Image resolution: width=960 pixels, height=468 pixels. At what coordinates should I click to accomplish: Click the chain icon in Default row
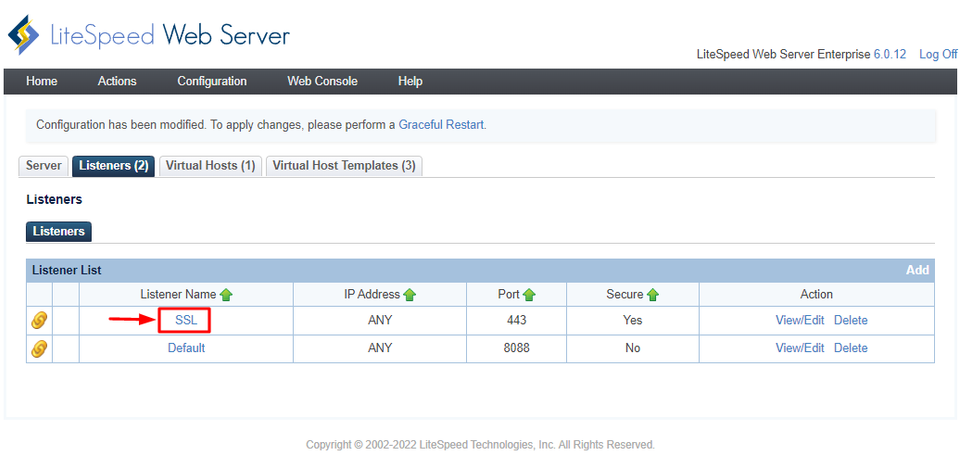[x=39, y=349]
